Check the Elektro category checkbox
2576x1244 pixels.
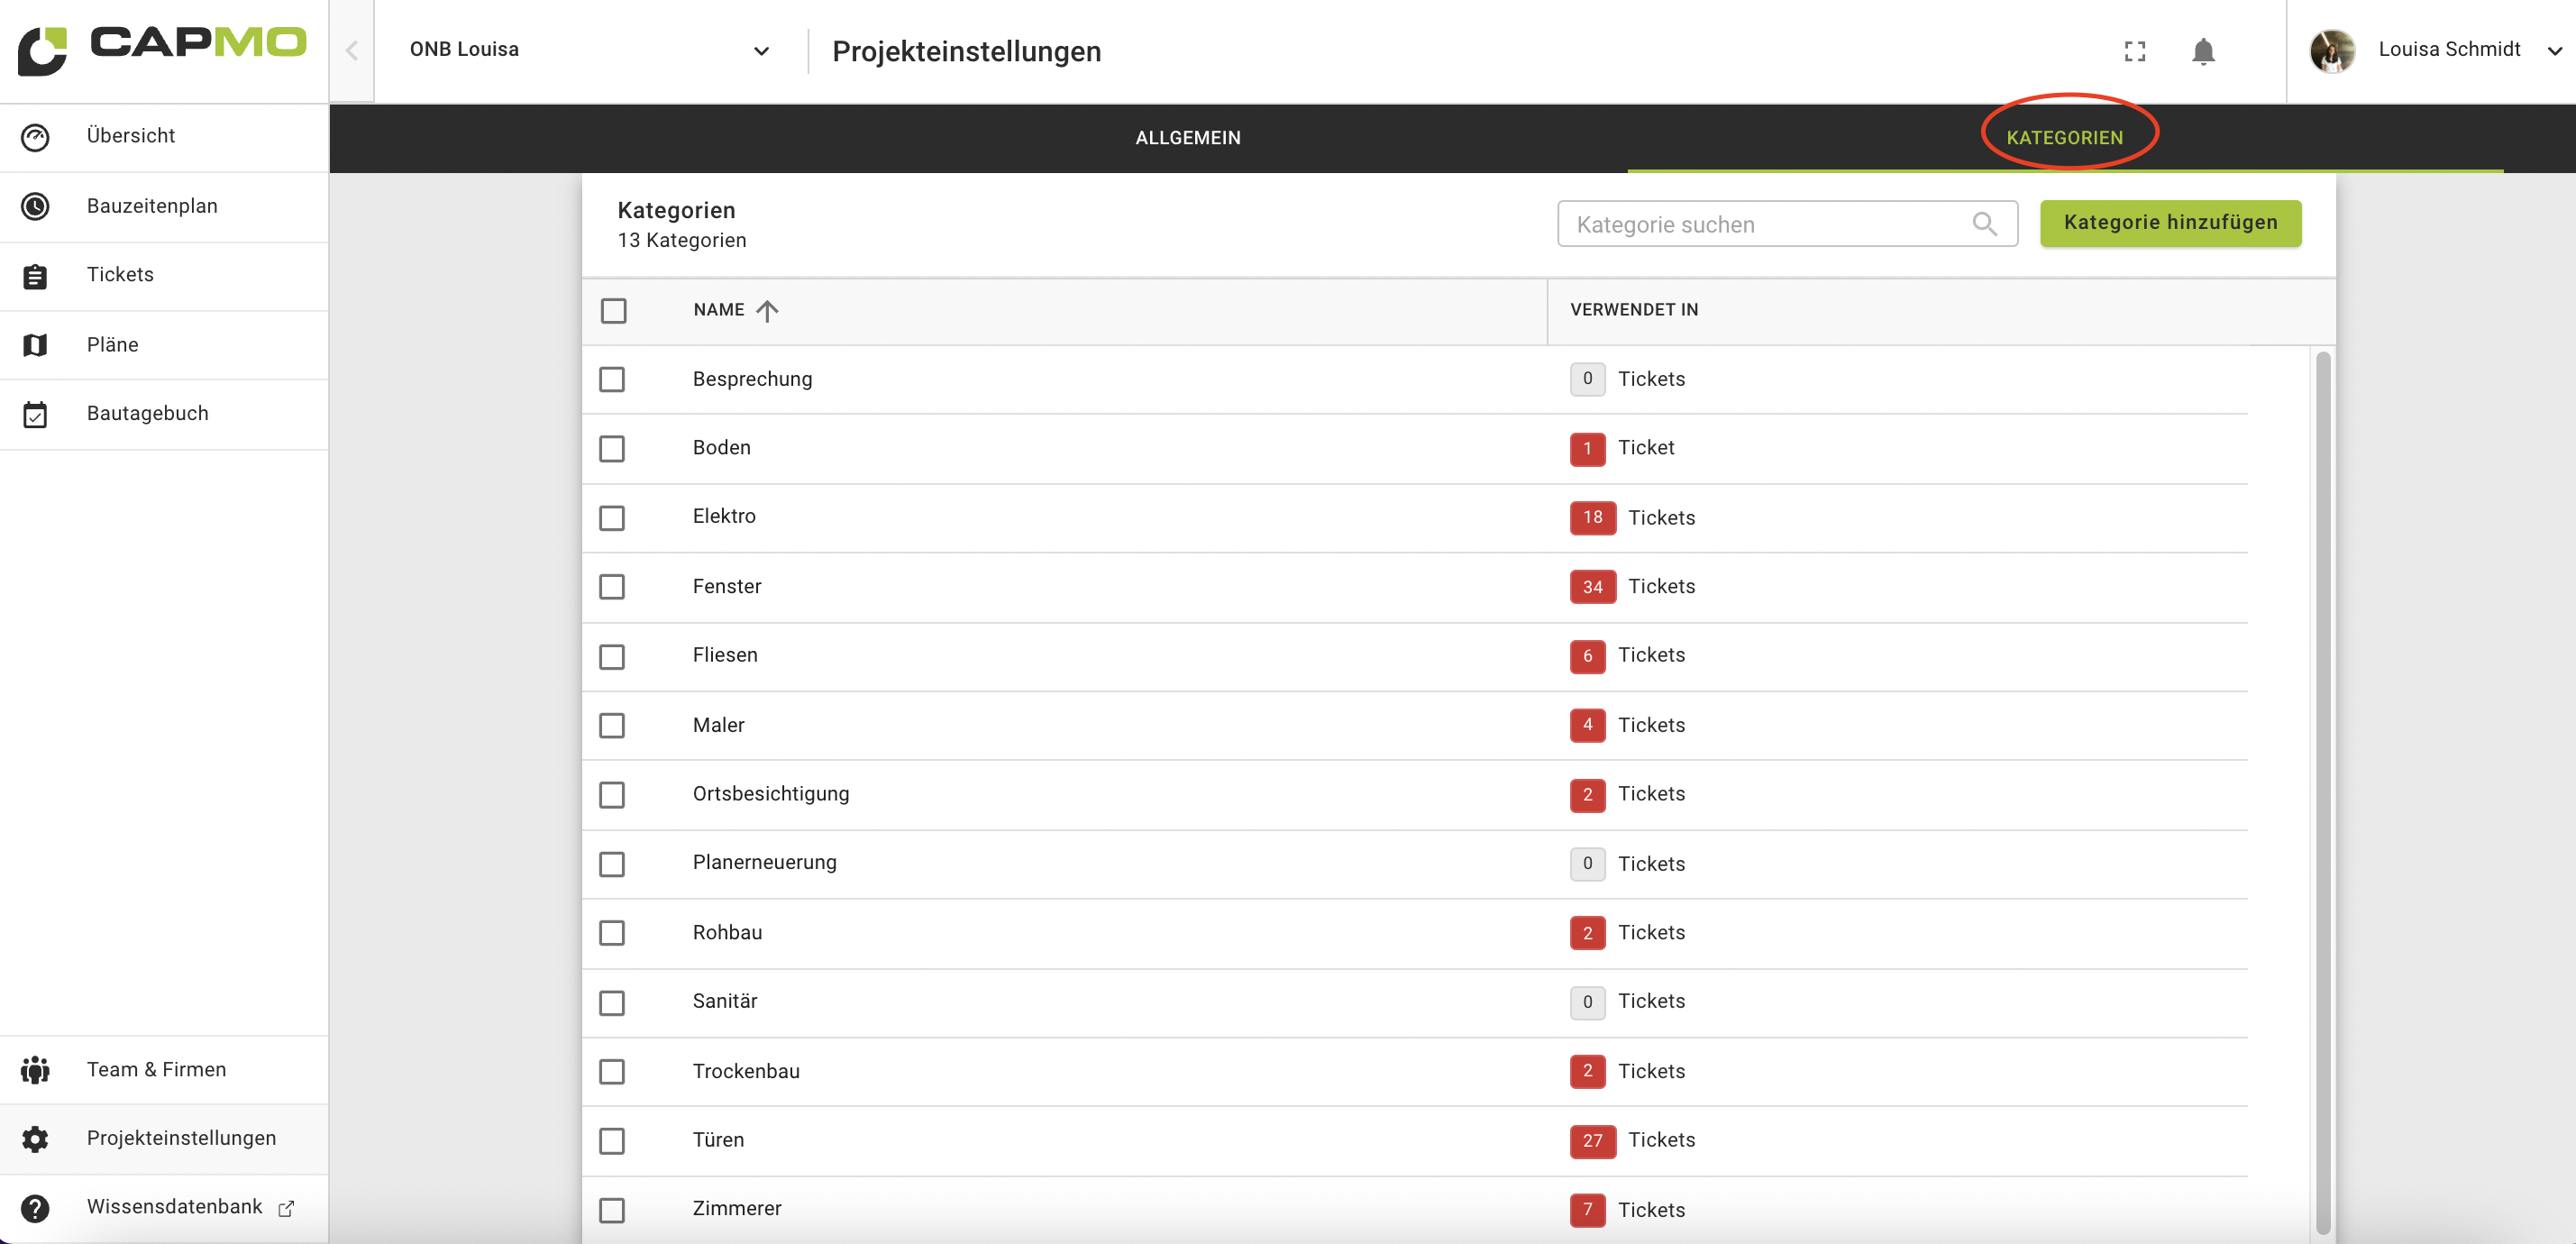pos(612,518)
